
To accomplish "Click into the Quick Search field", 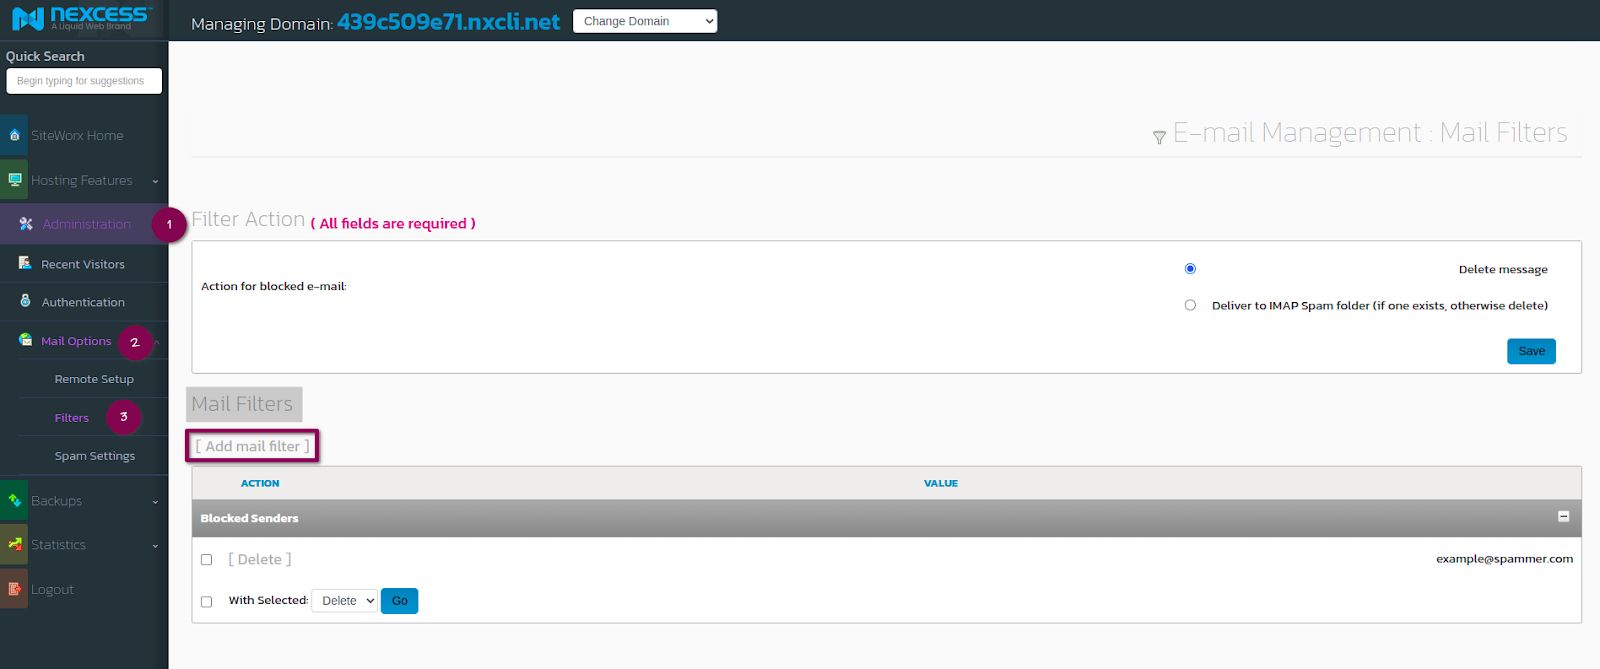I will tap(84, 81).
